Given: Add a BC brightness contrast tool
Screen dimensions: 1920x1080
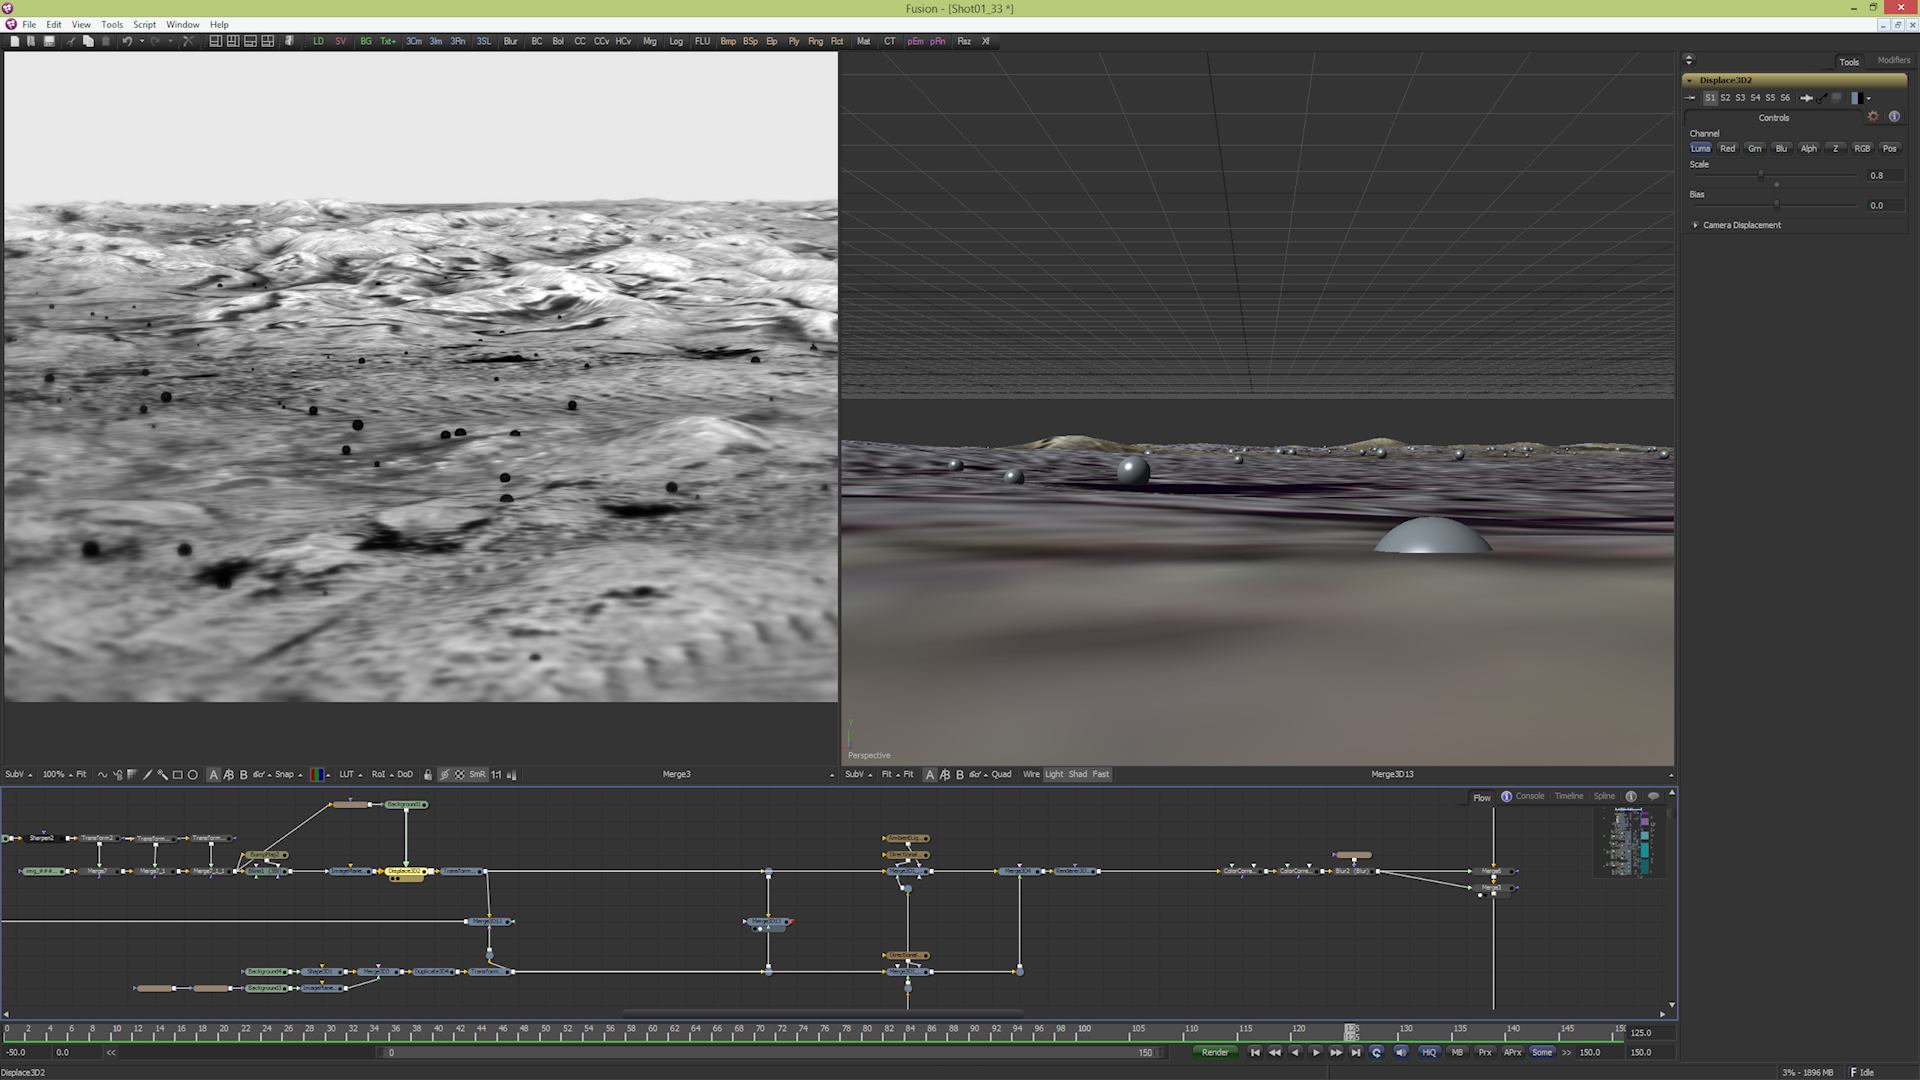Looking at the screenshot, I should click(537, 41).
